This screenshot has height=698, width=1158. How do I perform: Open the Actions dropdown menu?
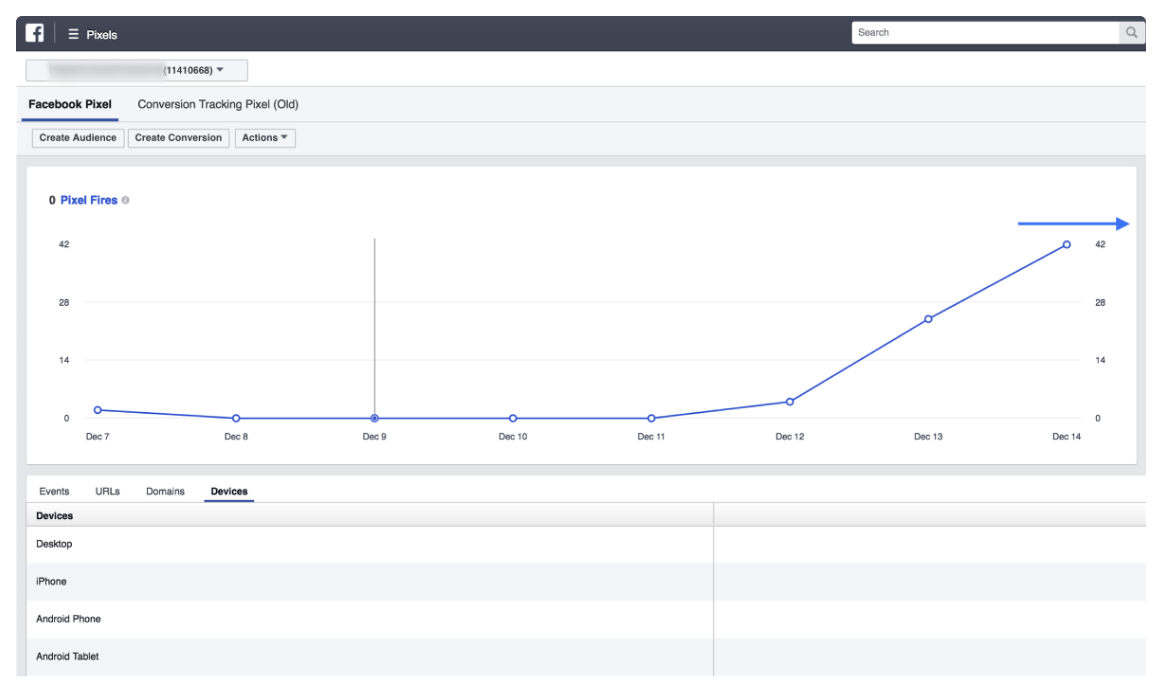click(x=264, y=137)
